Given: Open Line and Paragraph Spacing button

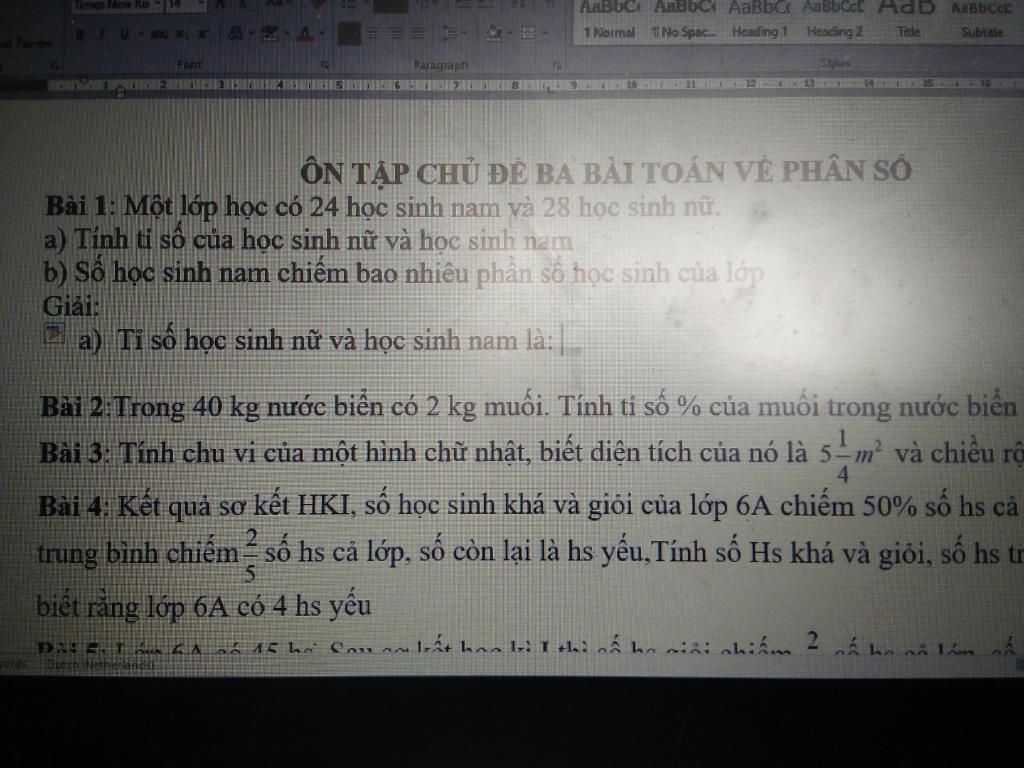Looking at the screenshot, I should pos(449,34).
